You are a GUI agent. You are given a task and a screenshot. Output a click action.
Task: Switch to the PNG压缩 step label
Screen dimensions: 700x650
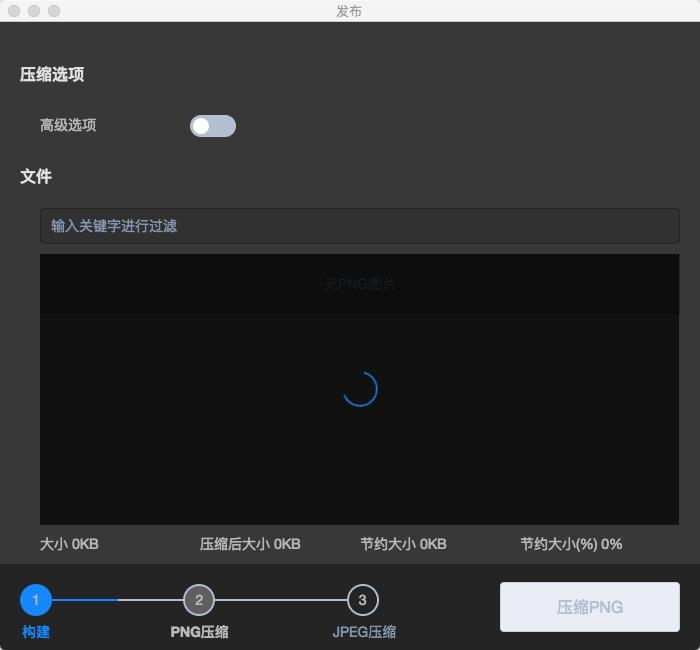click(199, 632)
